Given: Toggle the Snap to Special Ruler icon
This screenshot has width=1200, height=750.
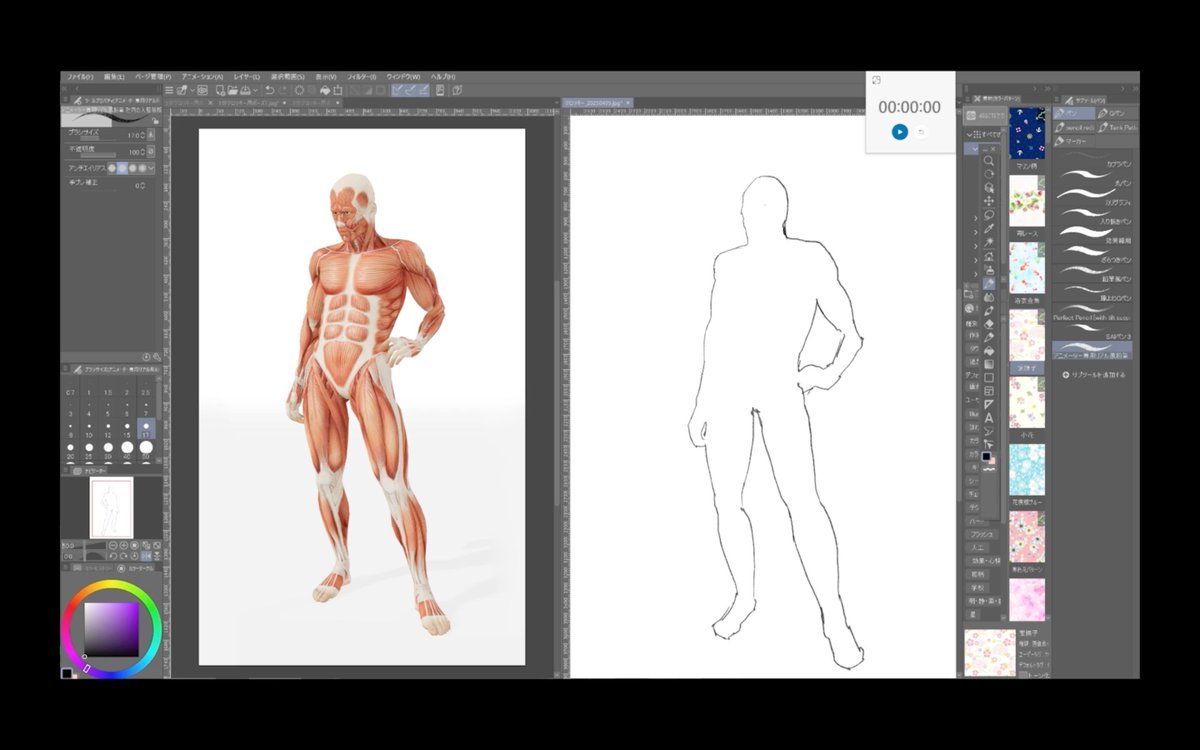Looking at the screenshot, I should [x=411, y=90].
